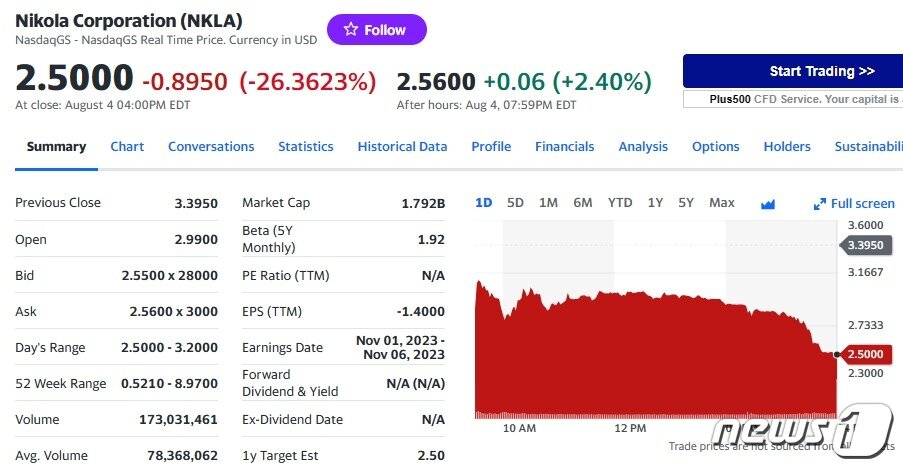Click the 2.5000 current price marker on chart
This screenshot has height=470, width=903.
864,354
